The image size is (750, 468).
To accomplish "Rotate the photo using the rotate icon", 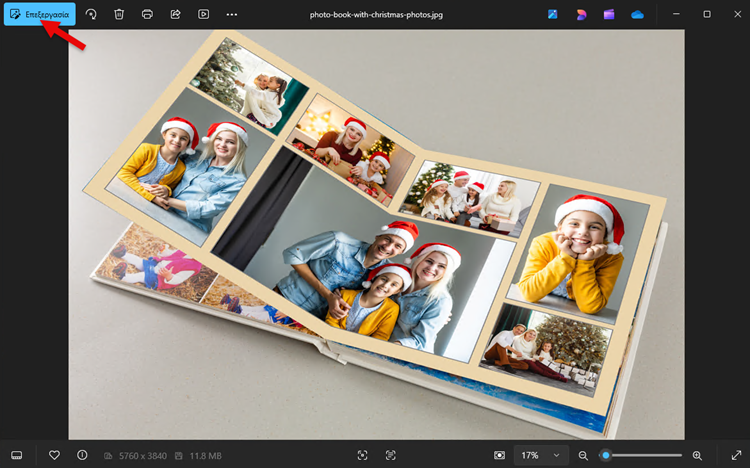I will [x=91, y=14].
